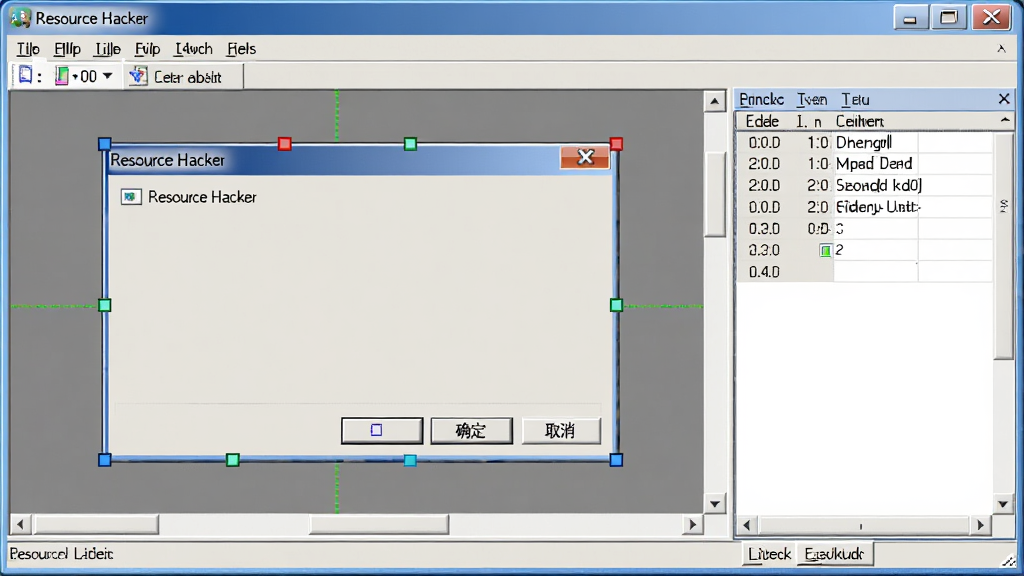1024x576 pixels.
Task: Click the canvas horizontal scrollbar right arrow
Action: (692, 524)
